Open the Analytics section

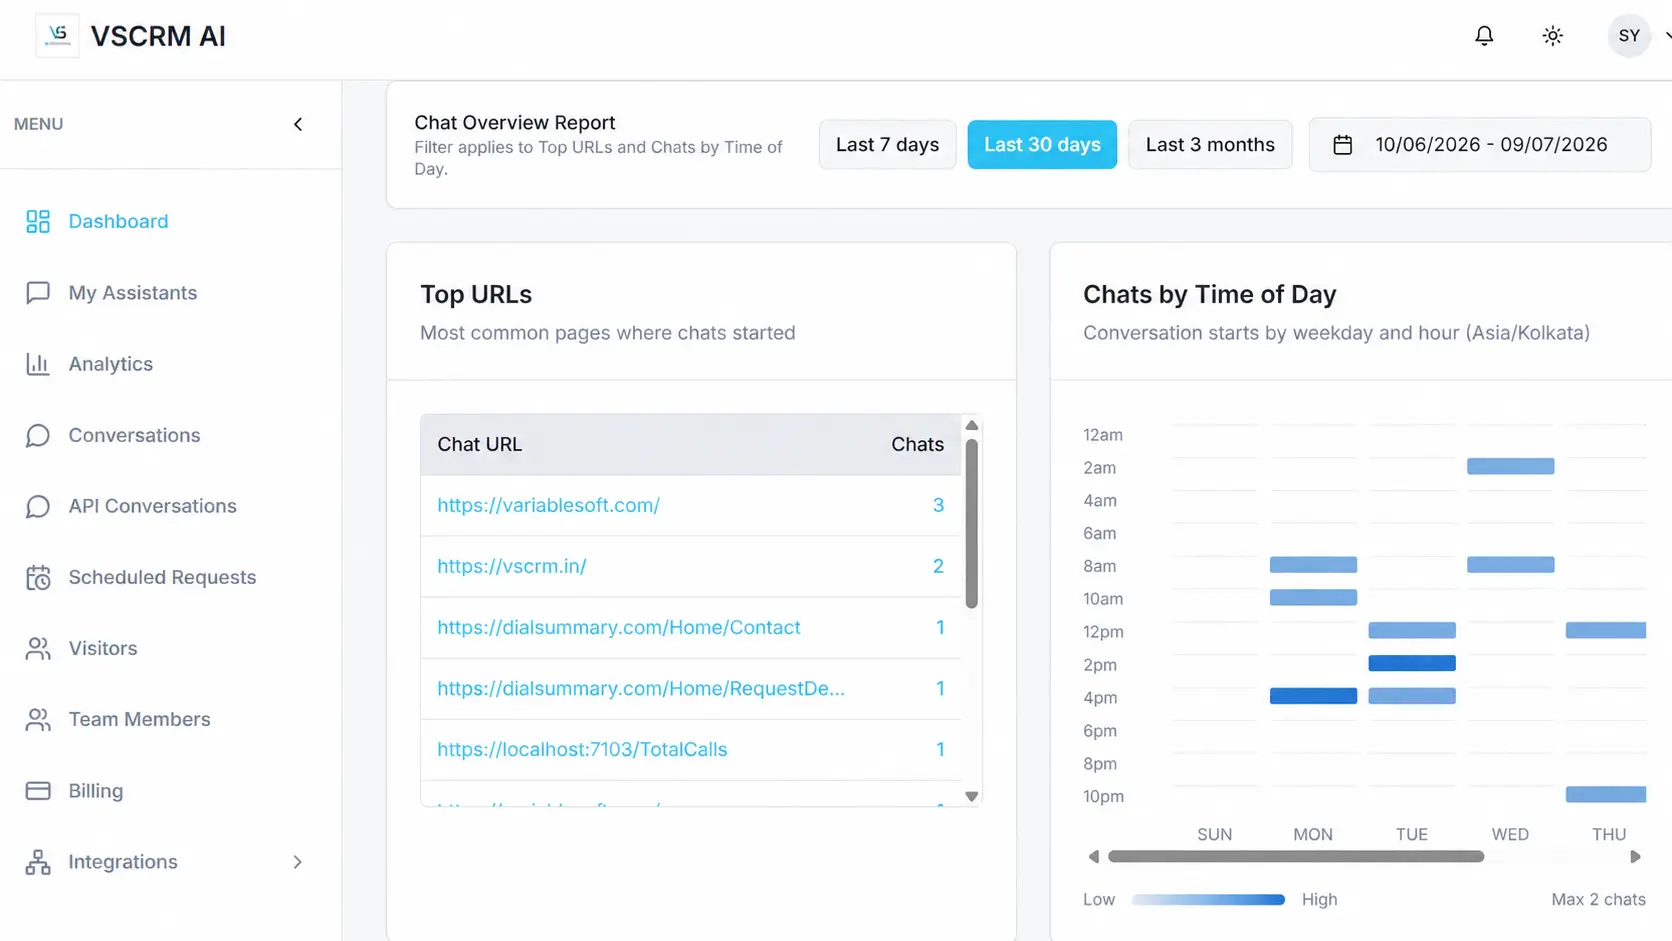point(110,364)
